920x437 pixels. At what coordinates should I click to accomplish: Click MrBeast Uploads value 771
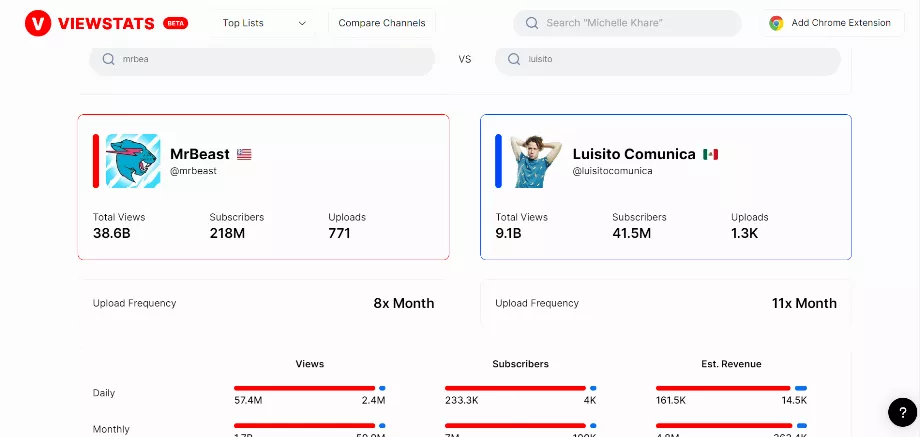[x=339, y=233]
